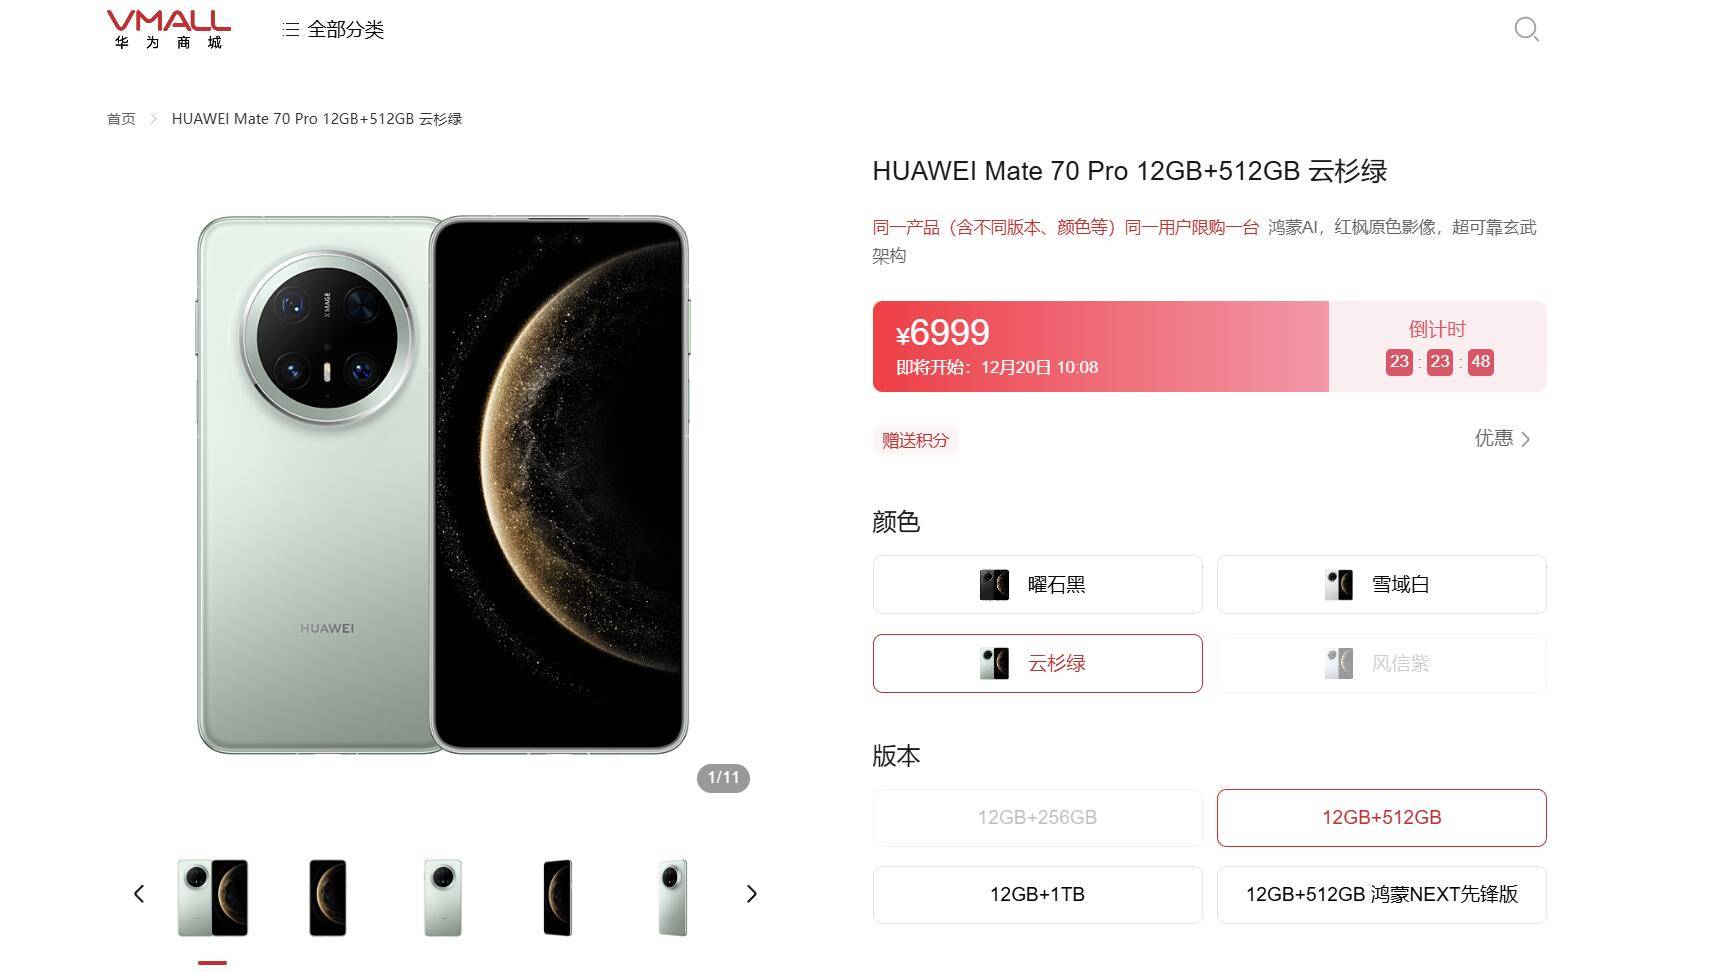Go to 首页 breadcrumb
The width and height of the screenshot is (1724, 972).
[121, 119]
